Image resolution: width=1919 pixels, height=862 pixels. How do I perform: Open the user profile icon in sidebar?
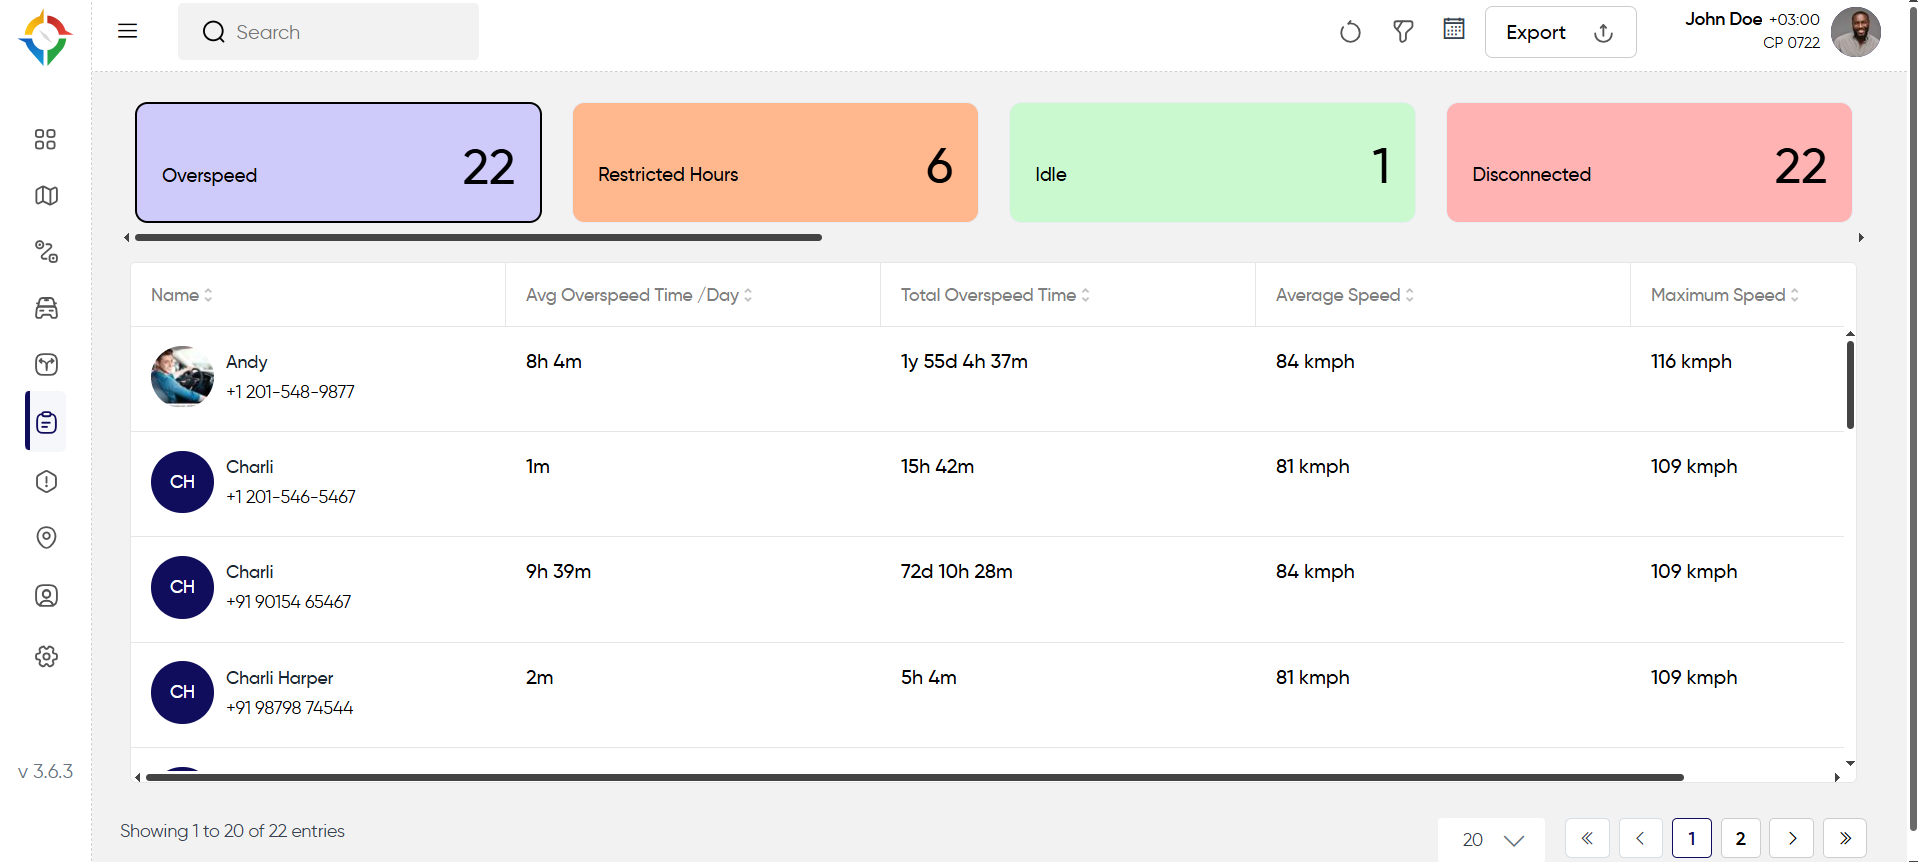pyautogui.click(x=46, y=596)
